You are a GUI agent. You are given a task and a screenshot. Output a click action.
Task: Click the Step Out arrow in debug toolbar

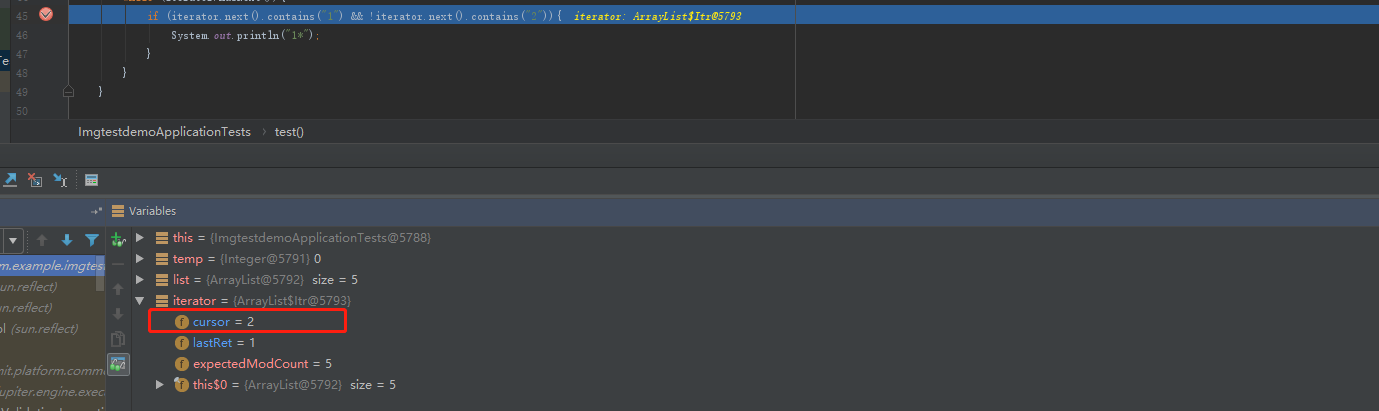10,180
